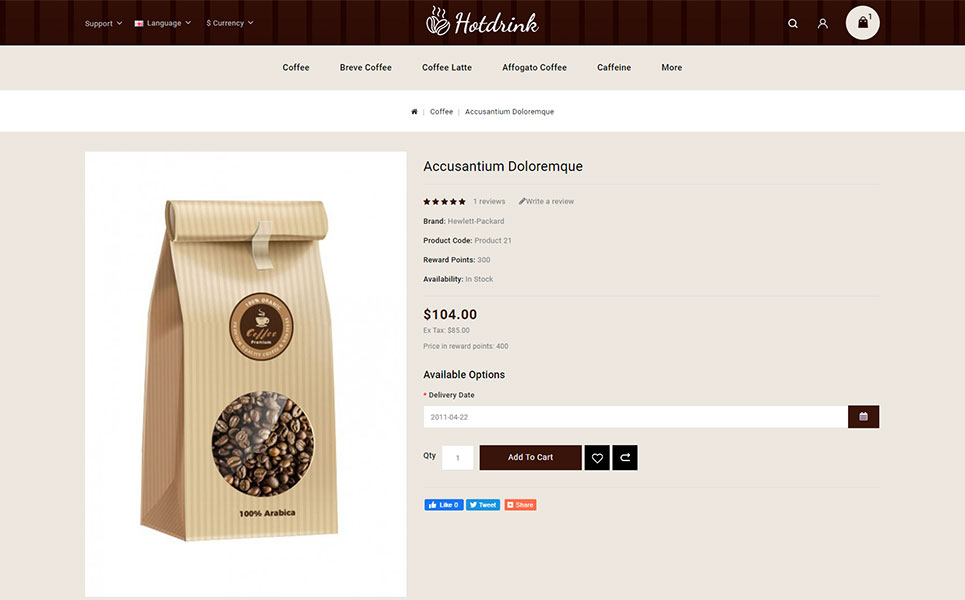Open the search magnifier icon

(793, 23)
